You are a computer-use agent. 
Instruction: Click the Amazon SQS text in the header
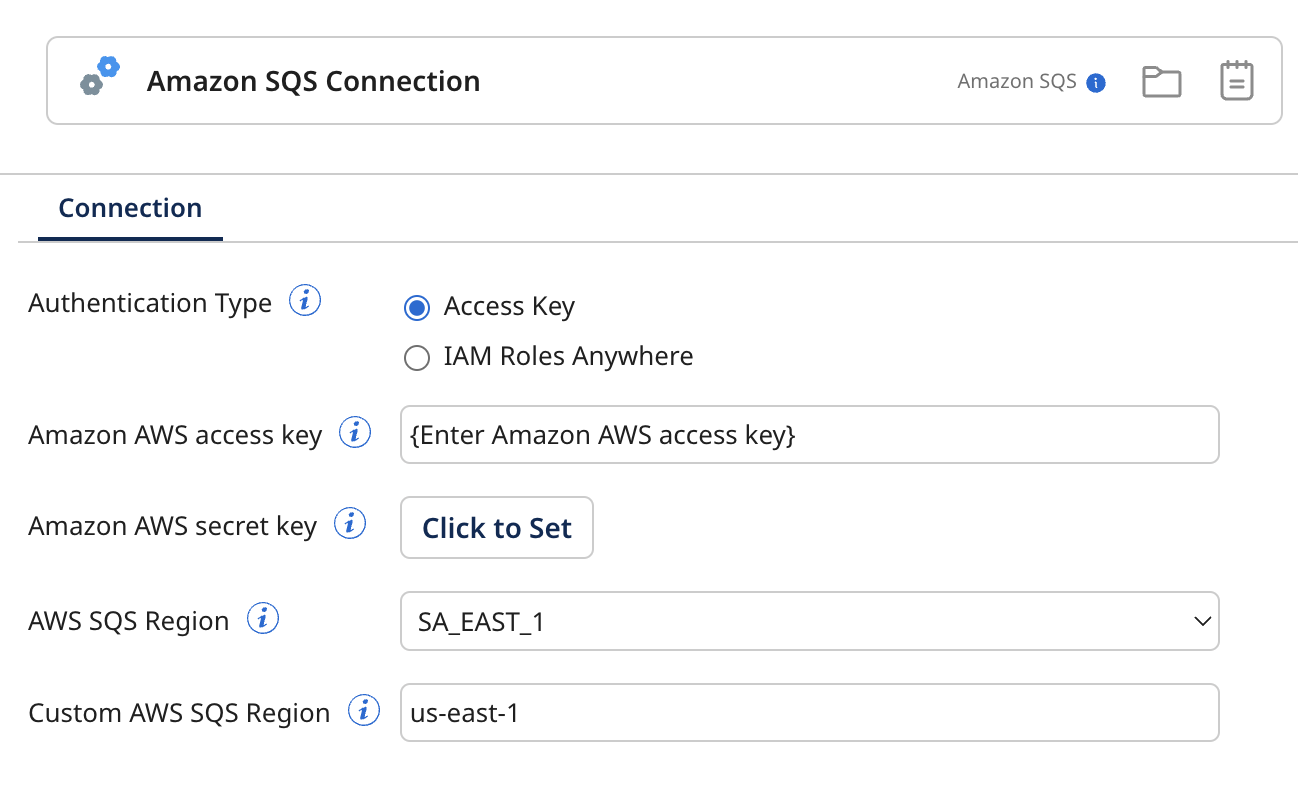(1016, 82)
